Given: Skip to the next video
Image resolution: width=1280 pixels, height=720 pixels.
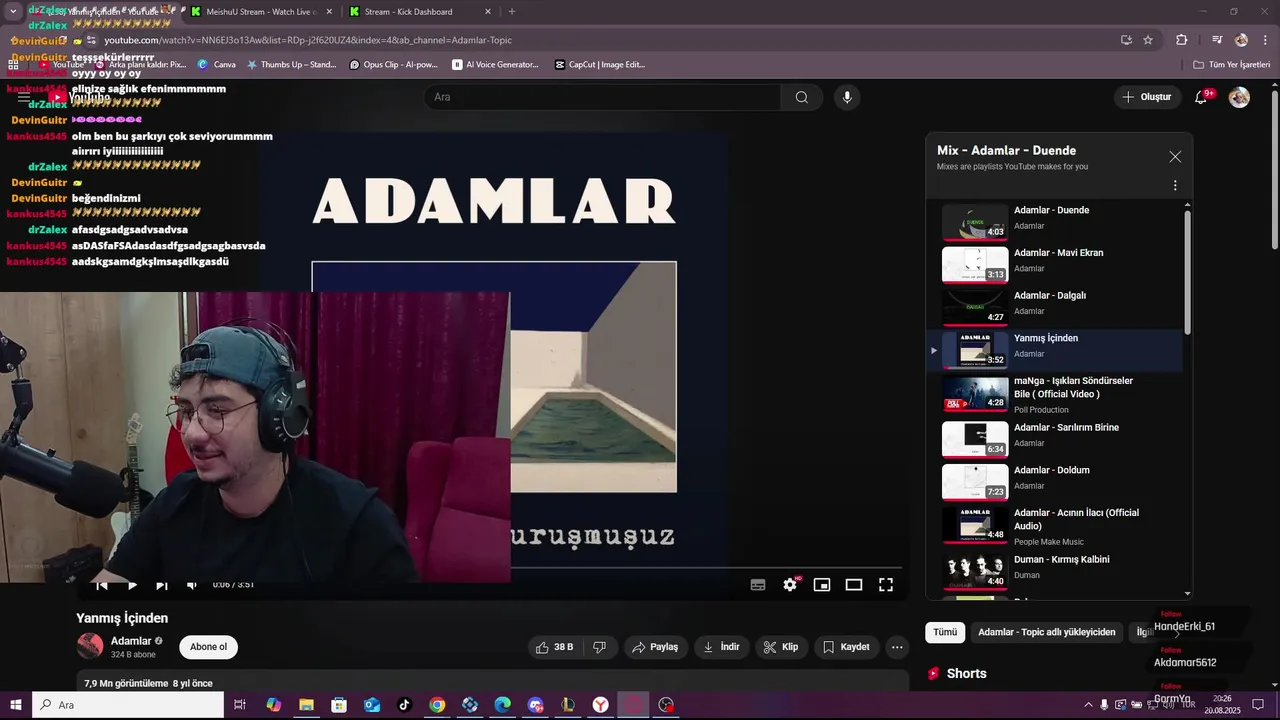Looking at the screenshot, I should (x=162, y=585).
